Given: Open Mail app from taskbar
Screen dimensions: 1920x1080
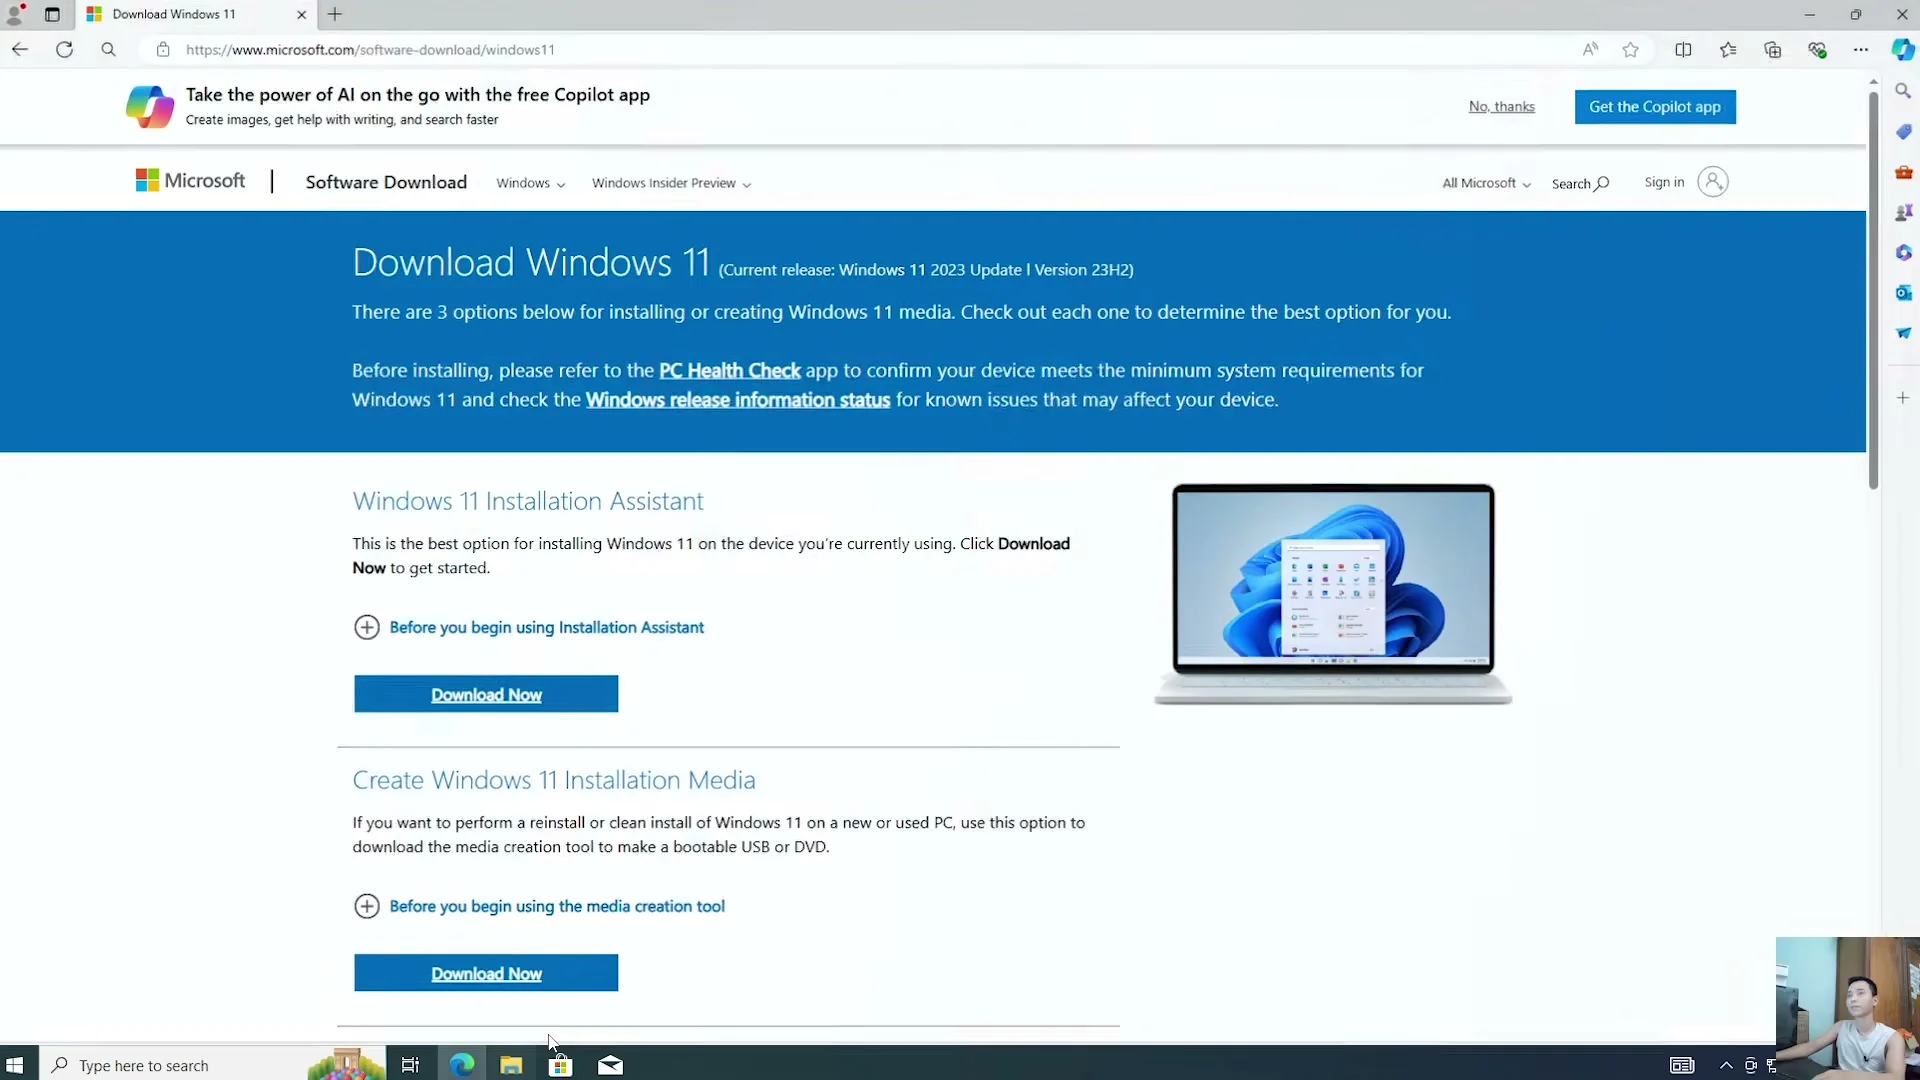Looking at the screenshot, I should 610,1065.
